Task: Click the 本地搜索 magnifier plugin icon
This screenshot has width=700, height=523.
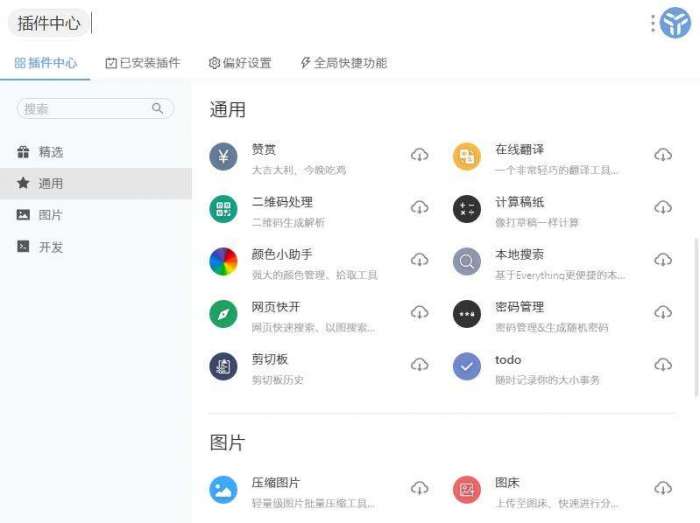Action: 467,261
